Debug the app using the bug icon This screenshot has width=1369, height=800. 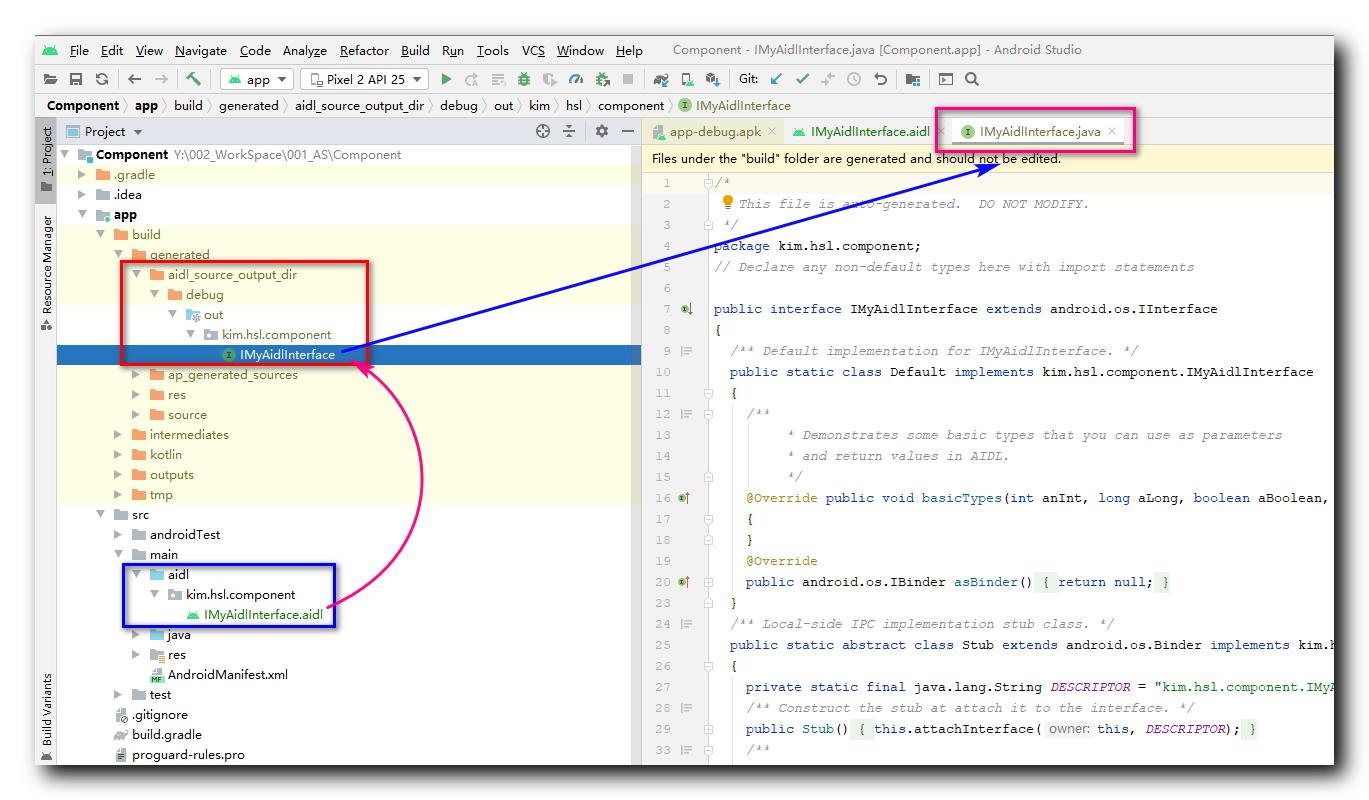click(x=525, y=79)
